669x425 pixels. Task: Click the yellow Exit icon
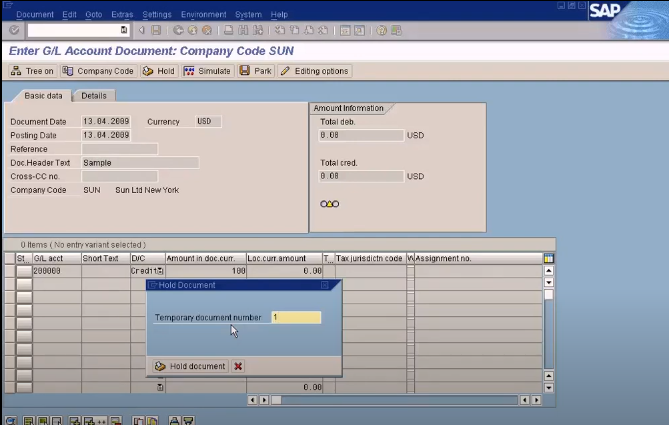coord(192,30)
